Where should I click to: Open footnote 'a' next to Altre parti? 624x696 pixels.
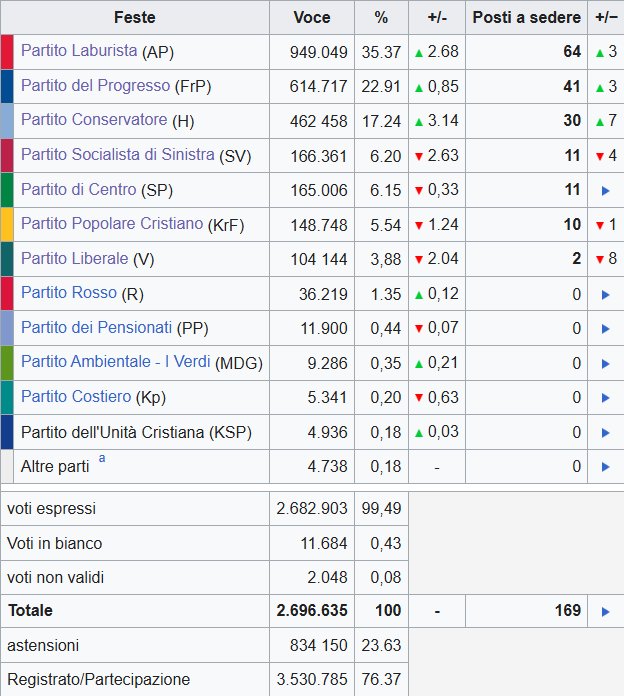point(102,460)
